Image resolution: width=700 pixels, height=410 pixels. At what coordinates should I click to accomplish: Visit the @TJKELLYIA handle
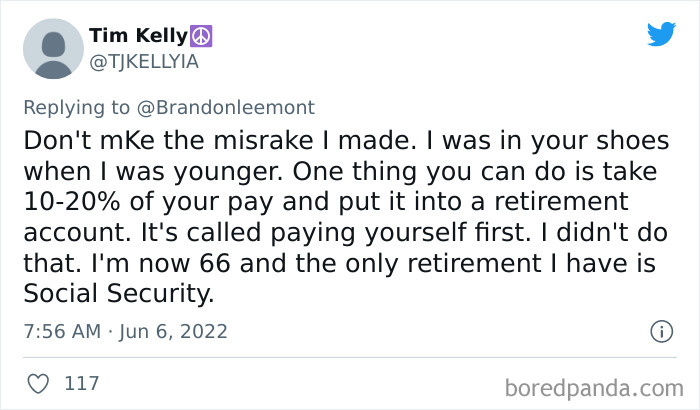[144, 62]
